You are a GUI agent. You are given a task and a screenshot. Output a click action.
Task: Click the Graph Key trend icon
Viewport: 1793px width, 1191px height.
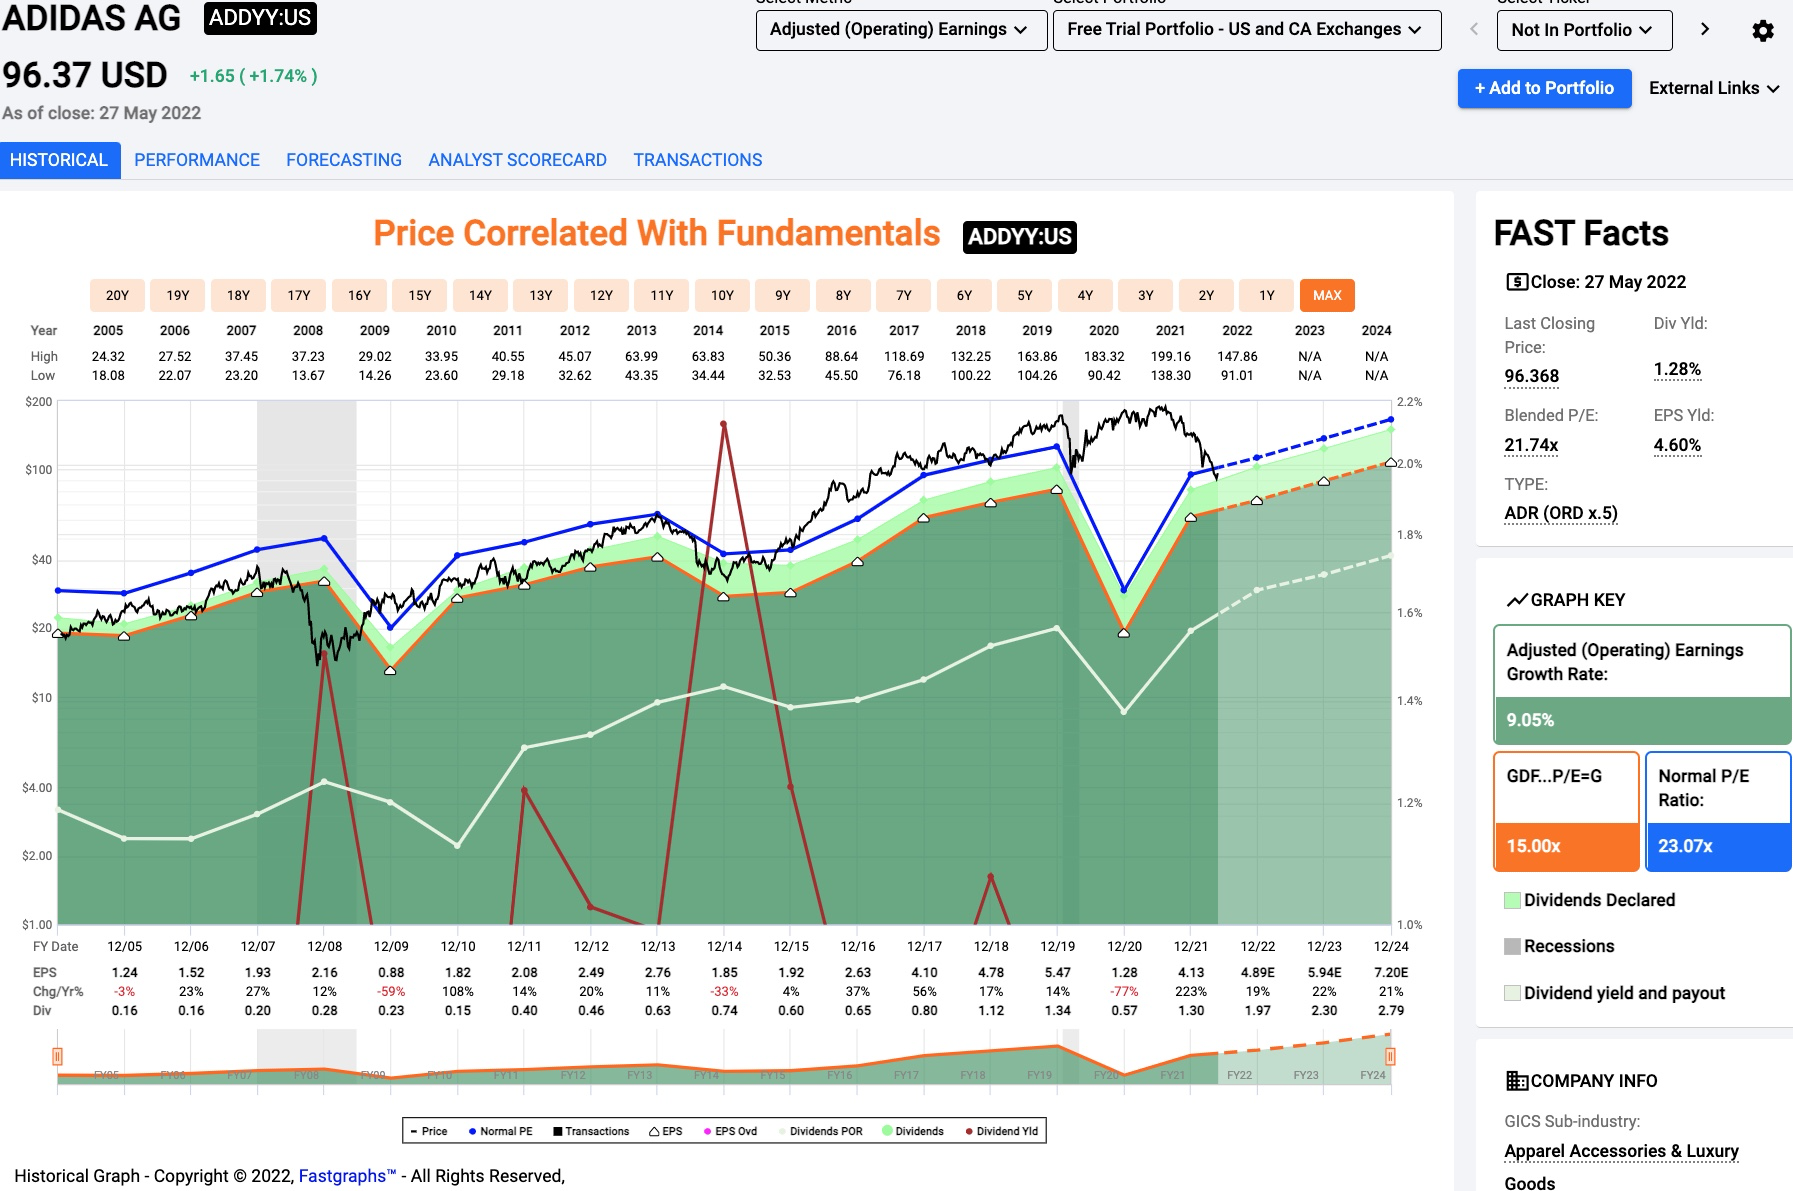tap(1516, 600)
